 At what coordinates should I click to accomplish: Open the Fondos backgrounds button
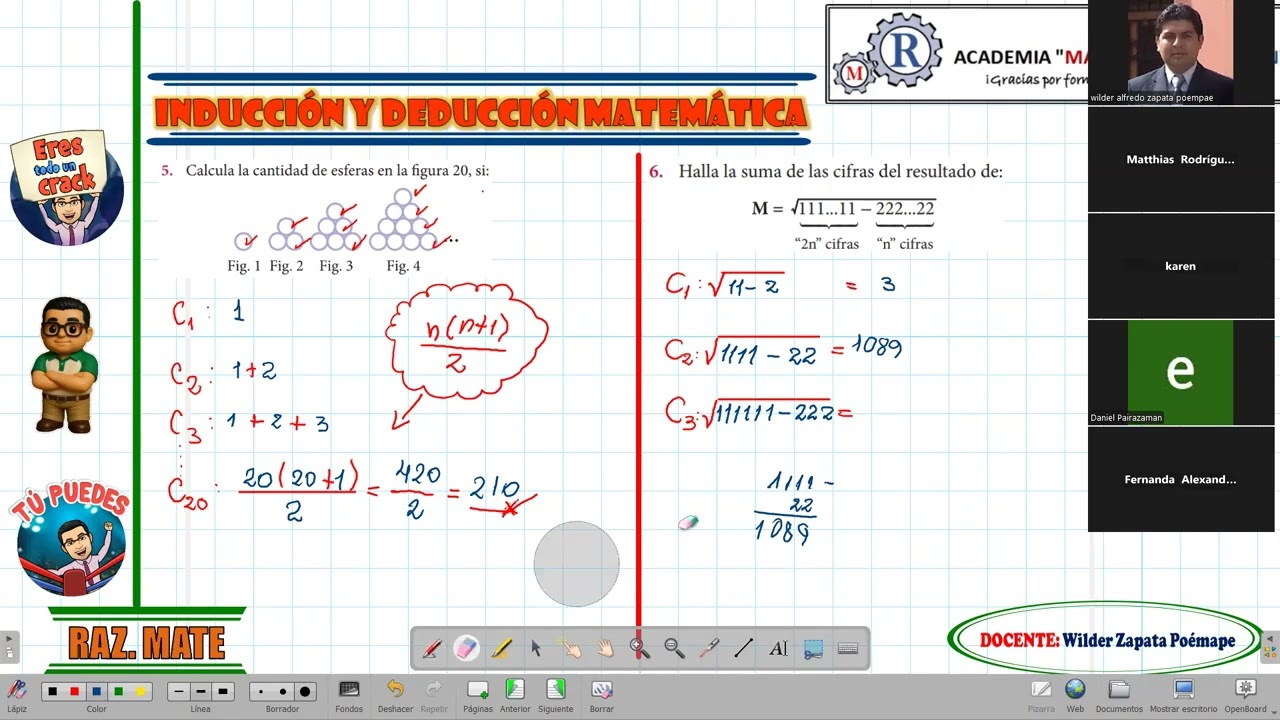(x=349, y=695)
